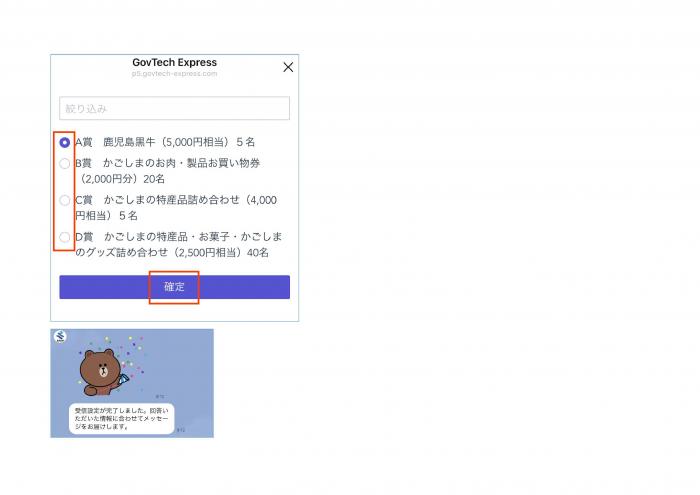Click the C賞 かごしまの特産品詰め合わせ label

click(x=176, y=208)
